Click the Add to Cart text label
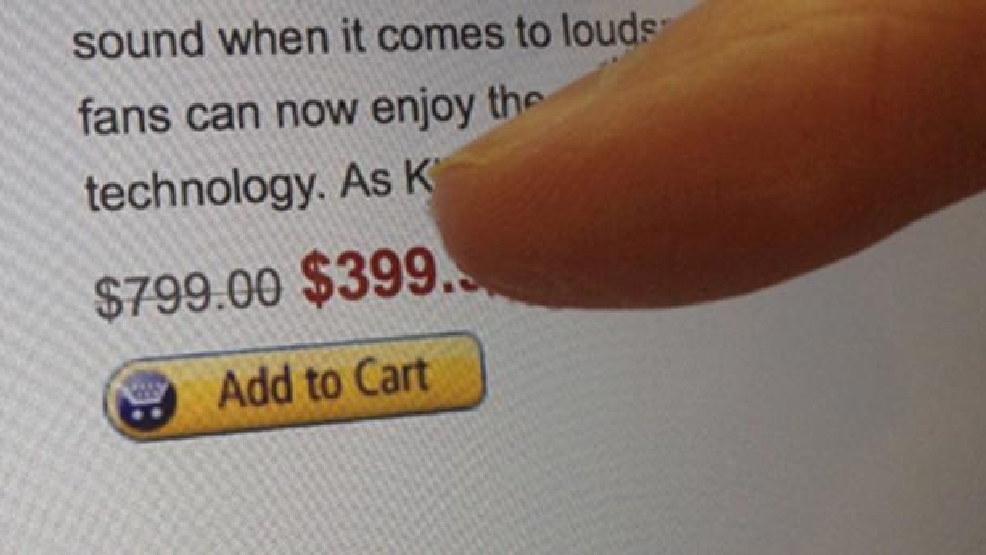Image resolution: width=986 pixels, height=555 pixels. [324, 384]
